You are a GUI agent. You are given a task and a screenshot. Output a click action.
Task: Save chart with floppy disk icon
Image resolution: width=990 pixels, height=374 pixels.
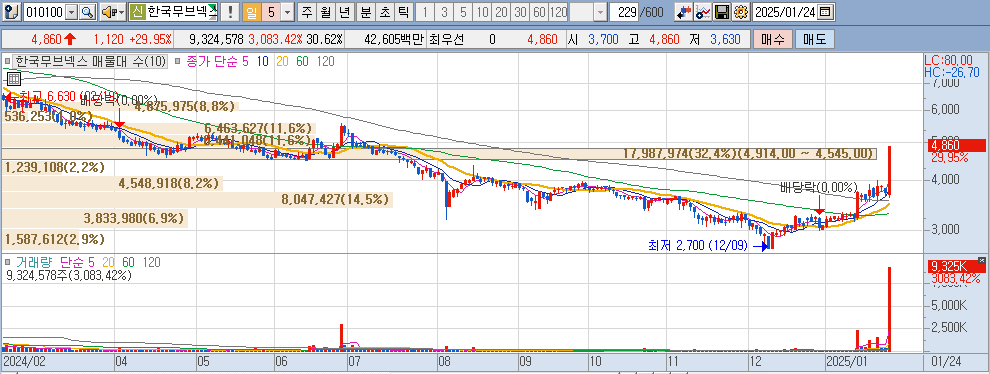click(722, 11)
